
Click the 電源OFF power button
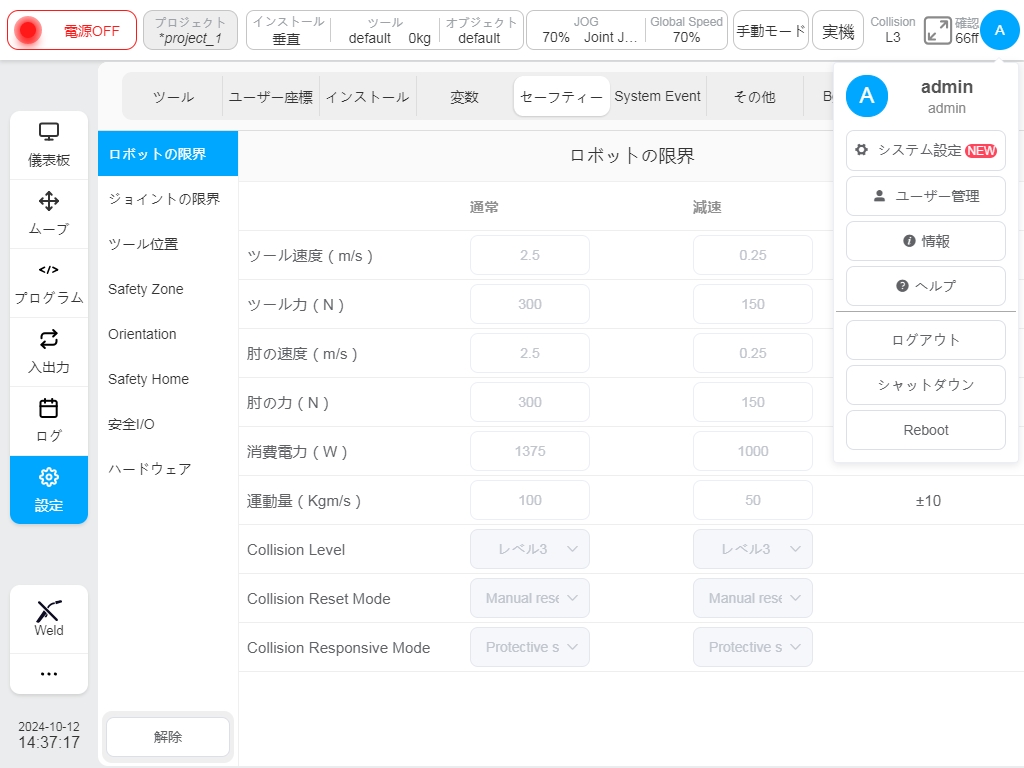point(72,30)
